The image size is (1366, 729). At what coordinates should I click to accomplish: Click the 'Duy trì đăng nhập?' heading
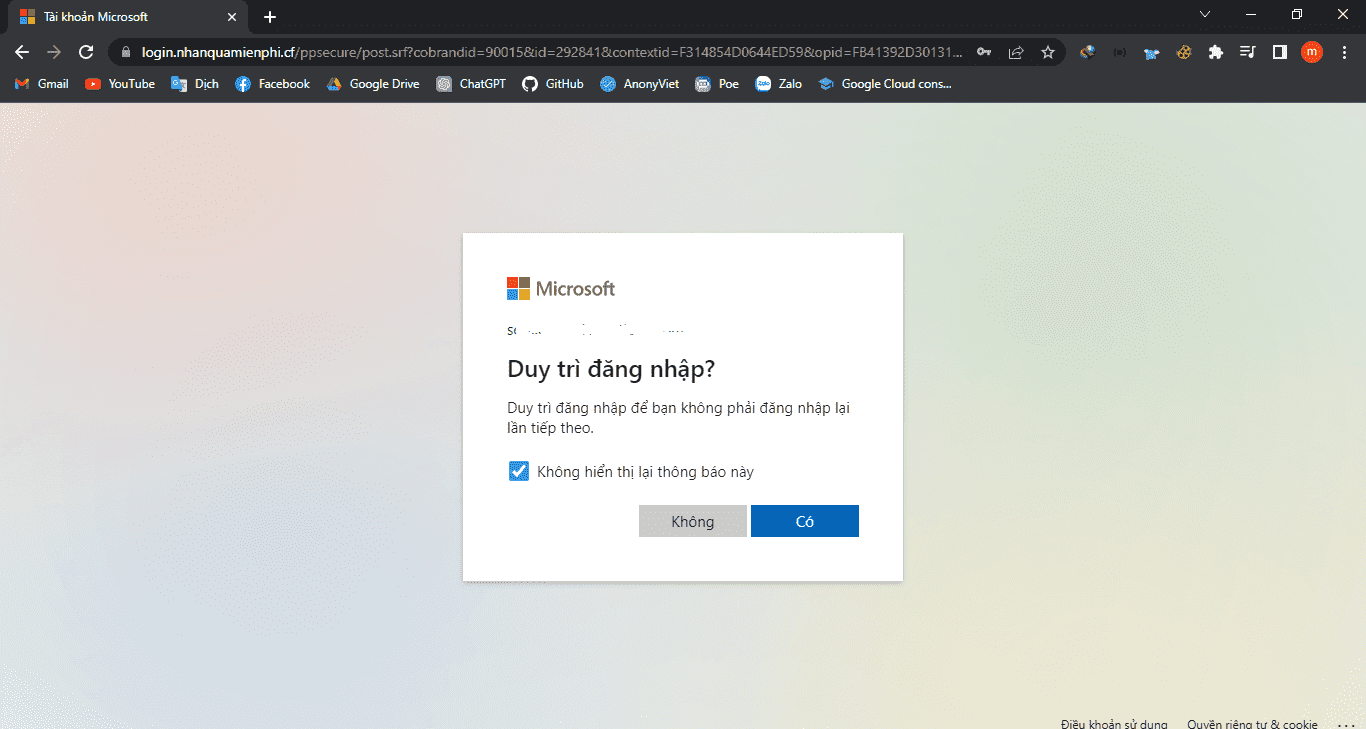coord(611,369)
